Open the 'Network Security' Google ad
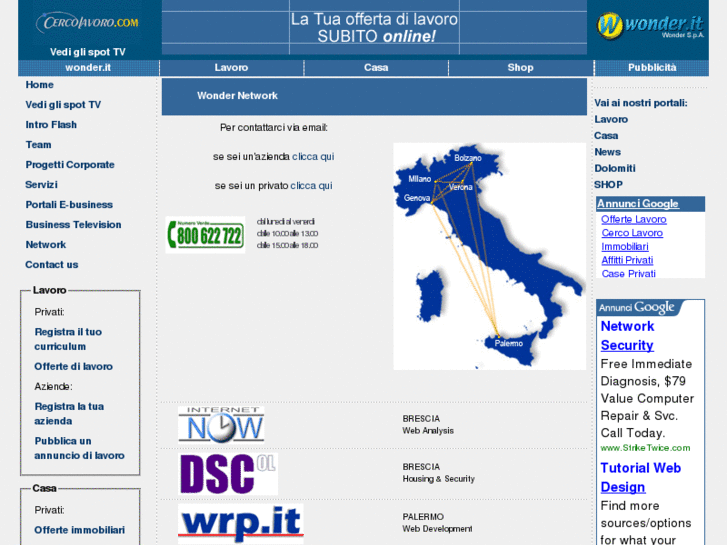The width and height of the screenshot is (727, 545). [x=627, y=336]
